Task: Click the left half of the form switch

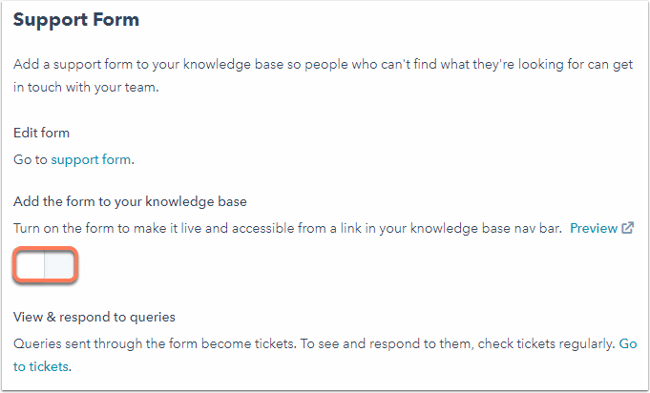Action: 30,265
